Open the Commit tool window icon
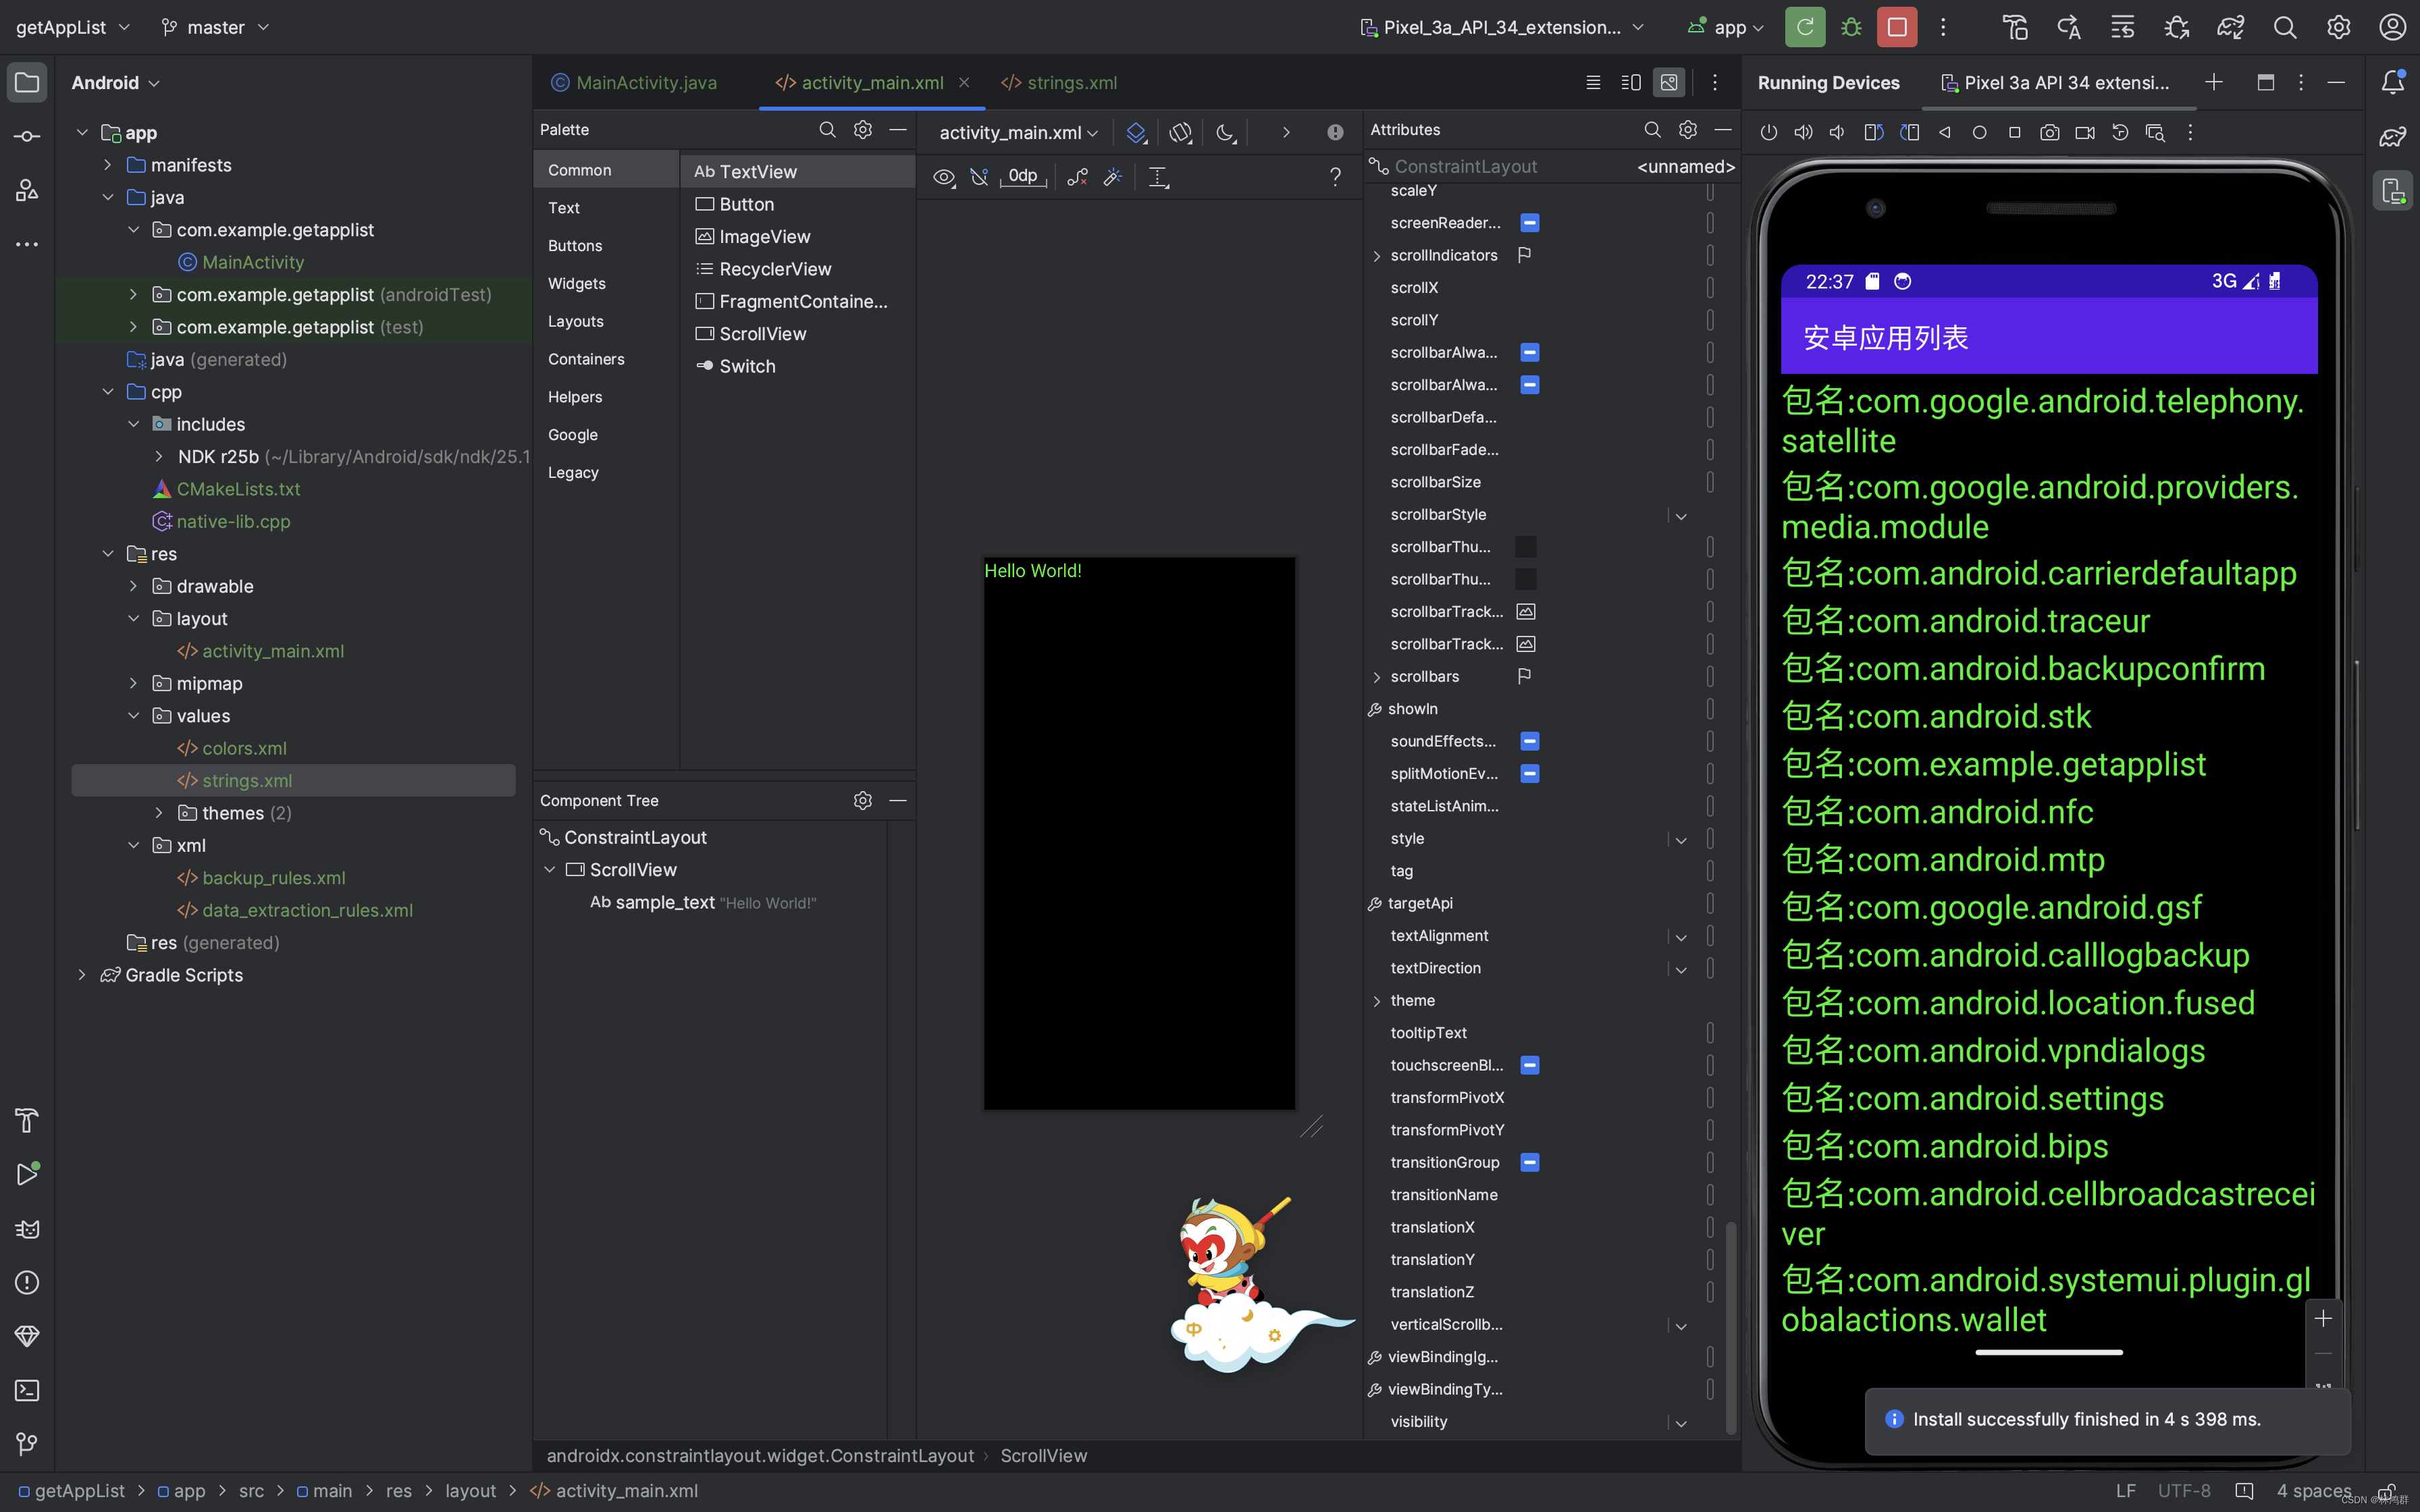 [x=27, y=136]
